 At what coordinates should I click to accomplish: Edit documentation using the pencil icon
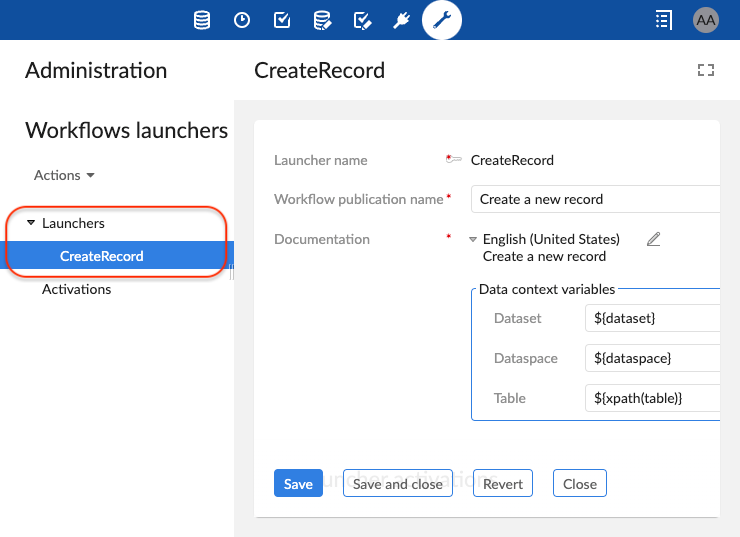tap(653, 239)
